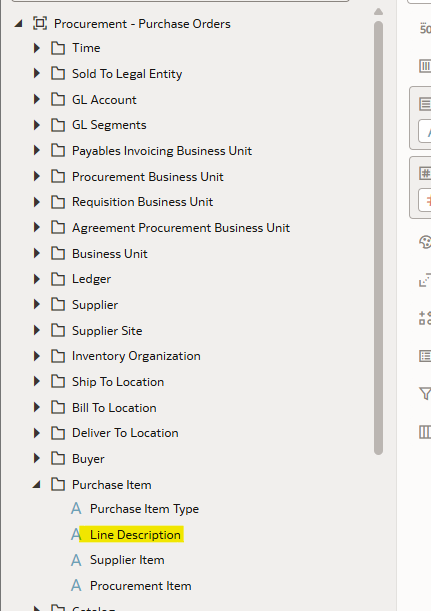The height and width of the screenshot is (611, 431).
Task: Click the vertical scrollbar thumb
Action: 378,238
